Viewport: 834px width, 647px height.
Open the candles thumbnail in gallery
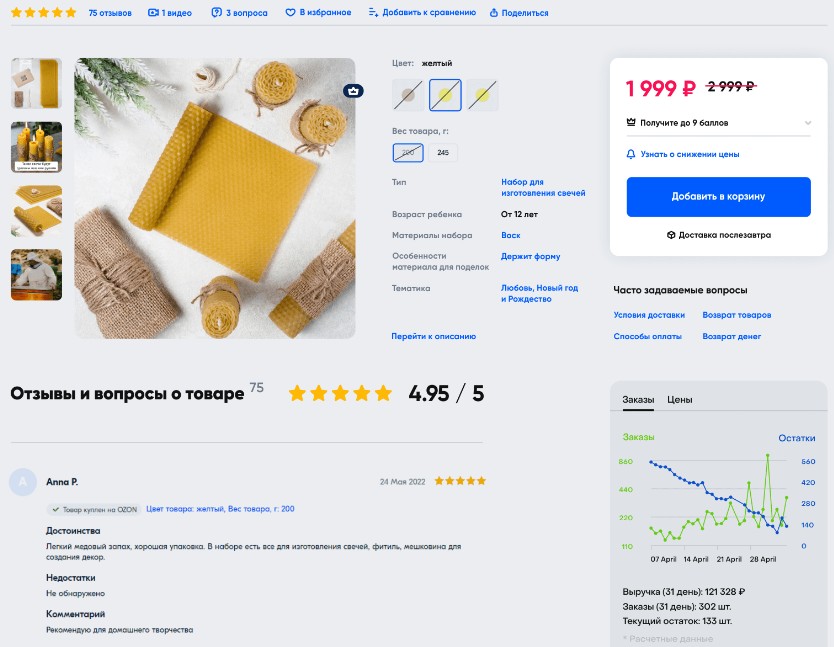click(x=36, y=147)
